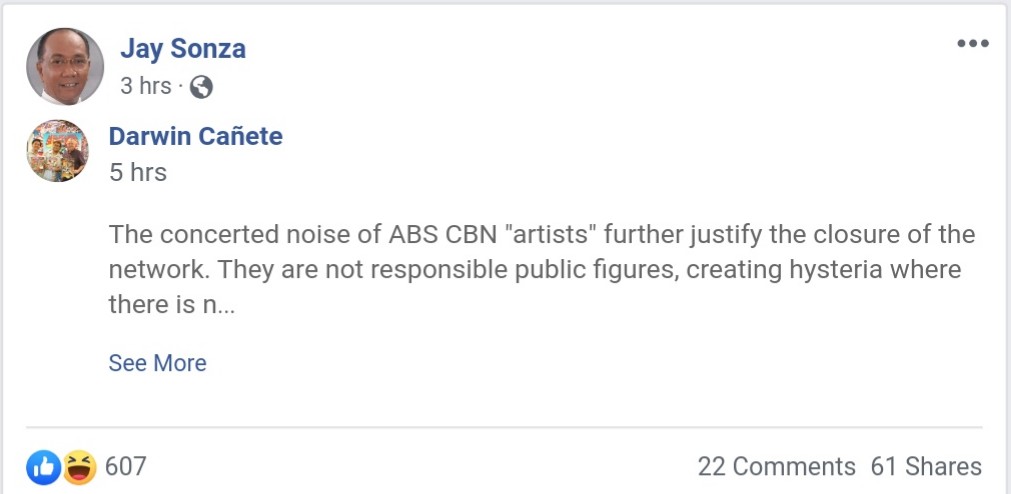Viewport: 1011px width, 494px height.
Task: Click the blue Like reaction icon
Action: coord(44,466)
